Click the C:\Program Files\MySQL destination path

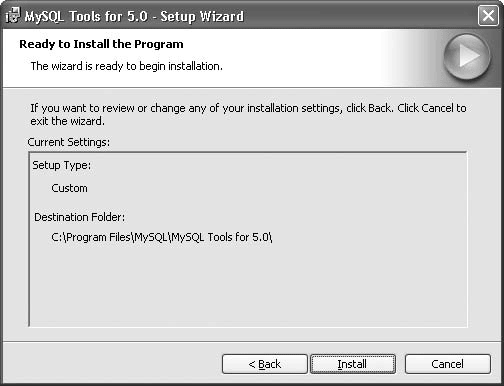click(162, 237)
